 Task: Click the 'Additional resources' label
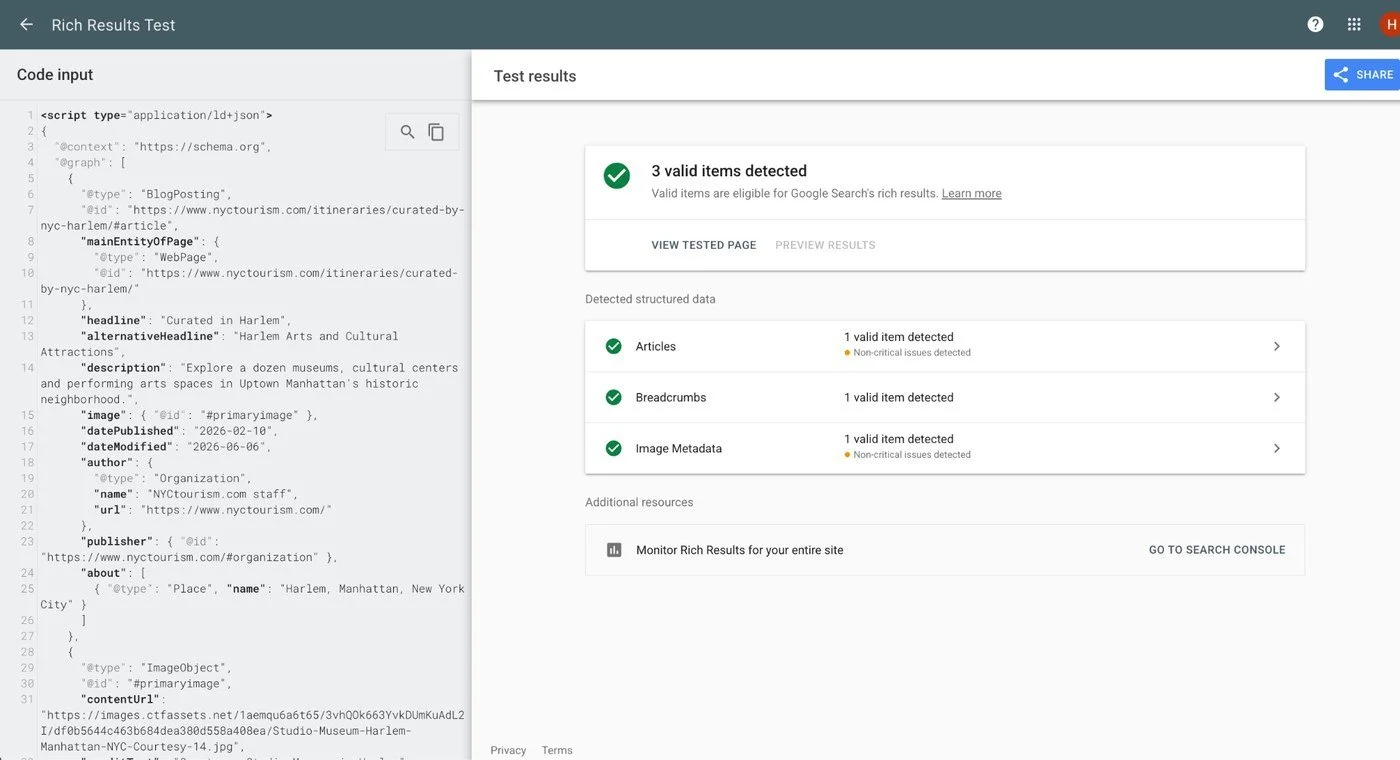639,502
